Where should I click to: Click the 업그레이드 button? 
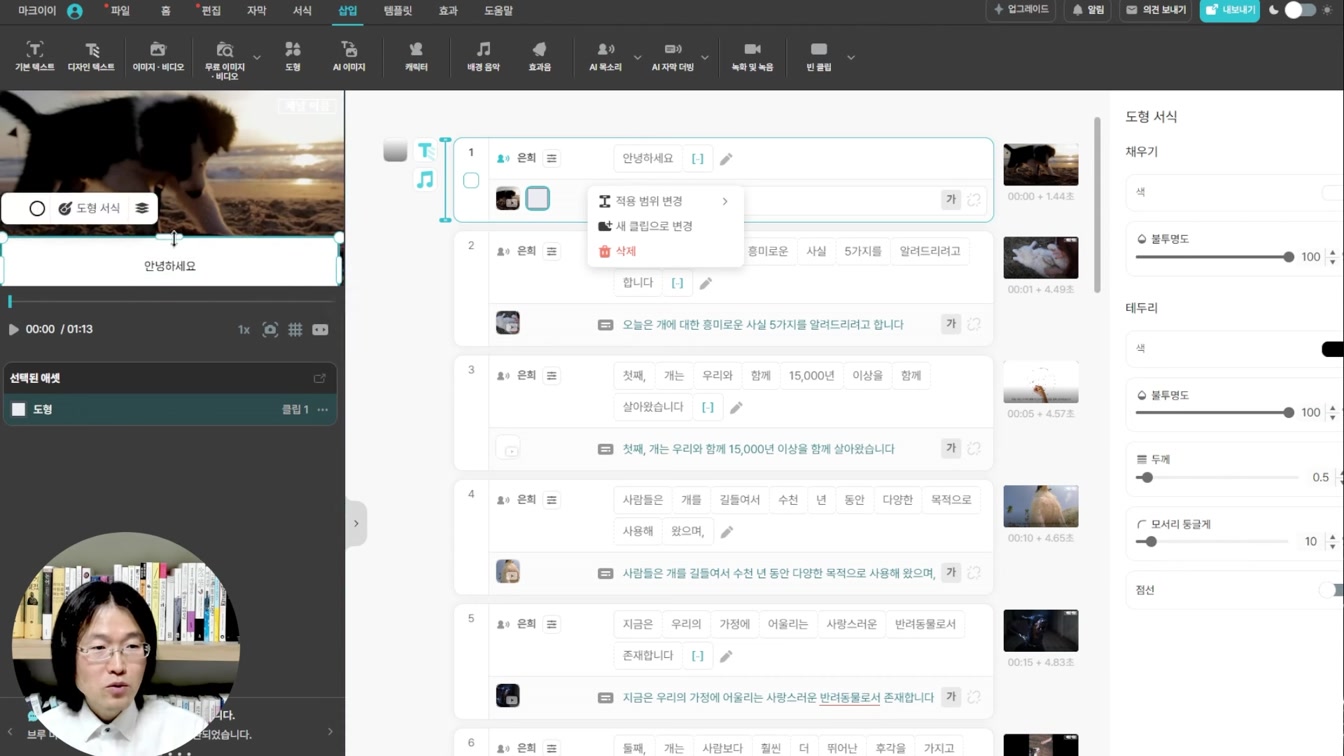pos(1021,10)
